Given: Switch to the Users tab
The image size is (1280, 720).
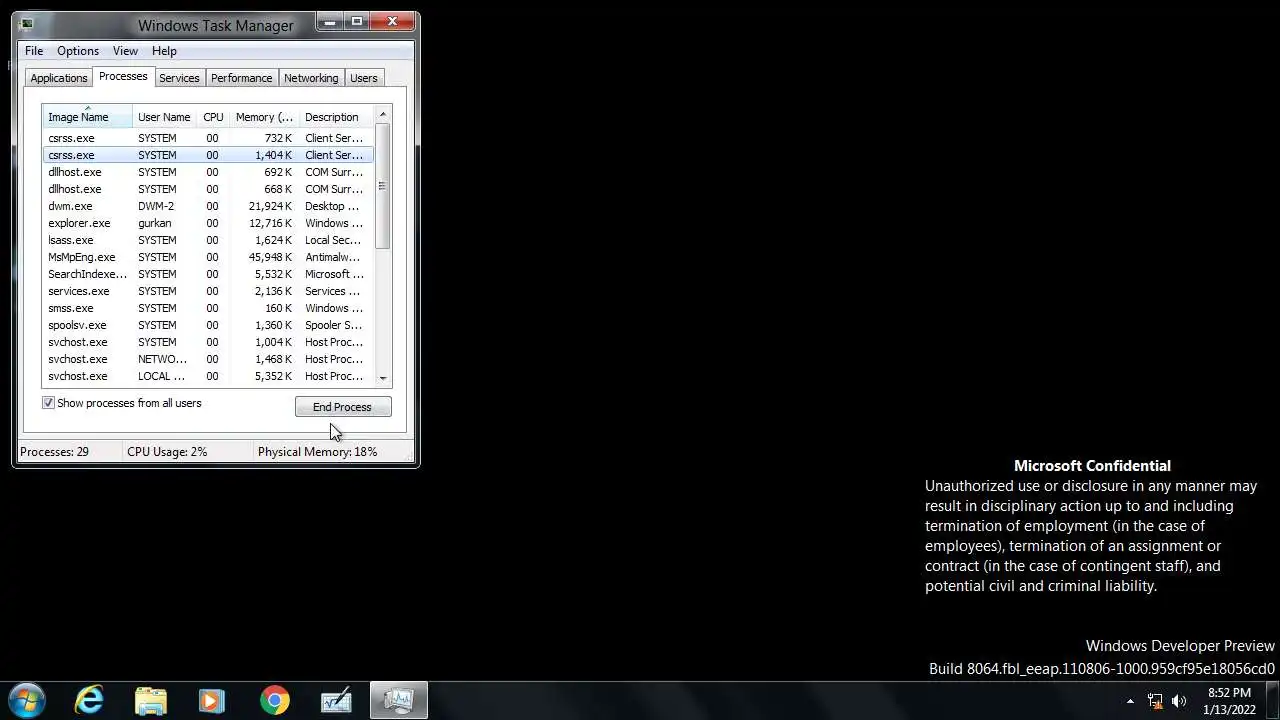Looking at the screenshot, I should tap(364, 78).
